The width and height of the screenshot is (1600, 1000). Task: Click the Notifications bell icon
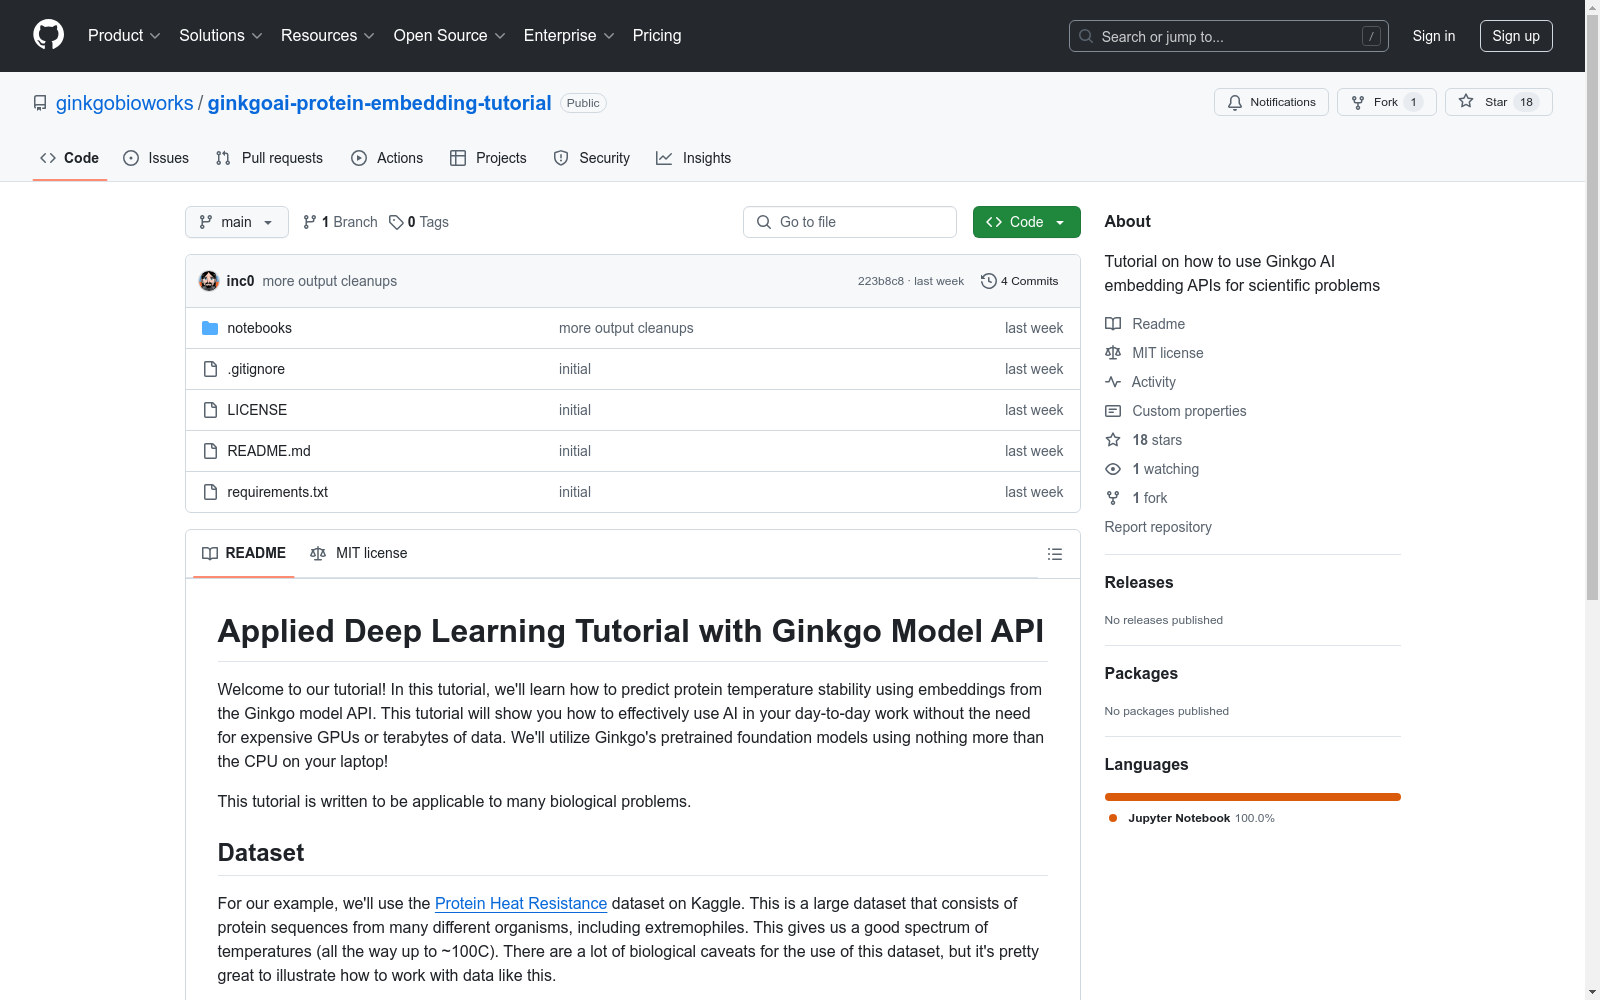point(1235,102)
